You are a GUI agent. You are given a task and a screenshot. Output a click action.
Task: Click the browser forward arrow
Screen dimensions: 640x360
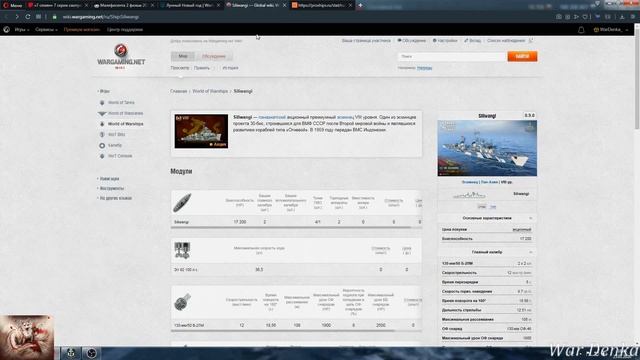(x=17, y=17)
